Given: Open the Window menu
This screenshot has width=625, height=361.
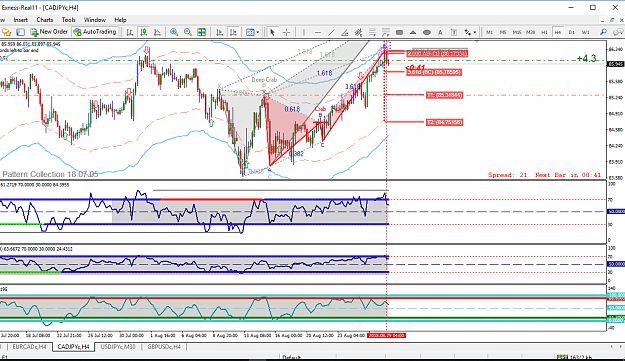Looking at the screenshot, I should point(94,20).
